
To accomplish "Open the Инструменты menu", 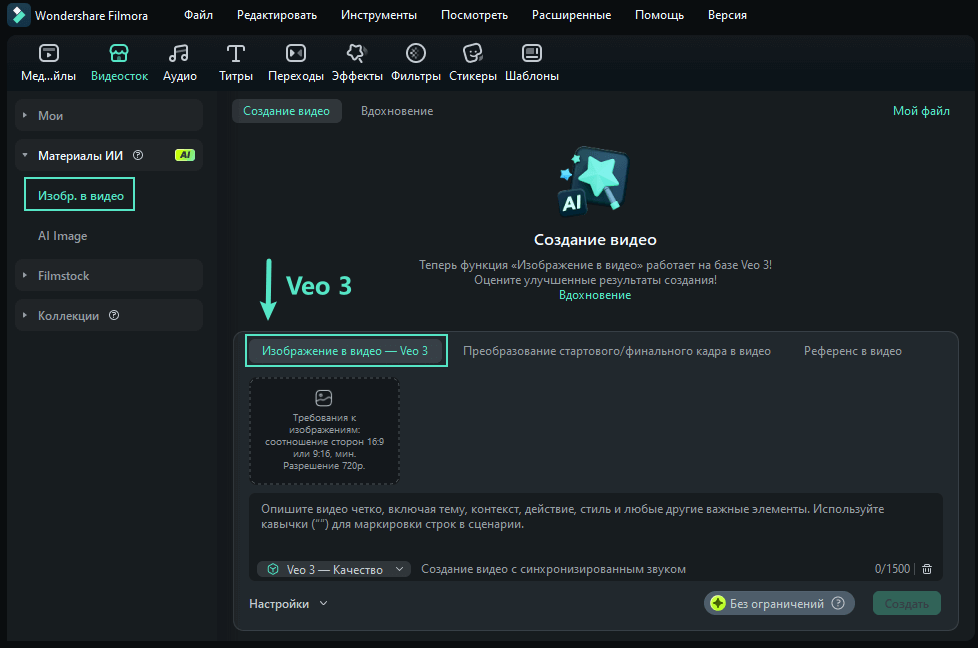I will [379, 15].
